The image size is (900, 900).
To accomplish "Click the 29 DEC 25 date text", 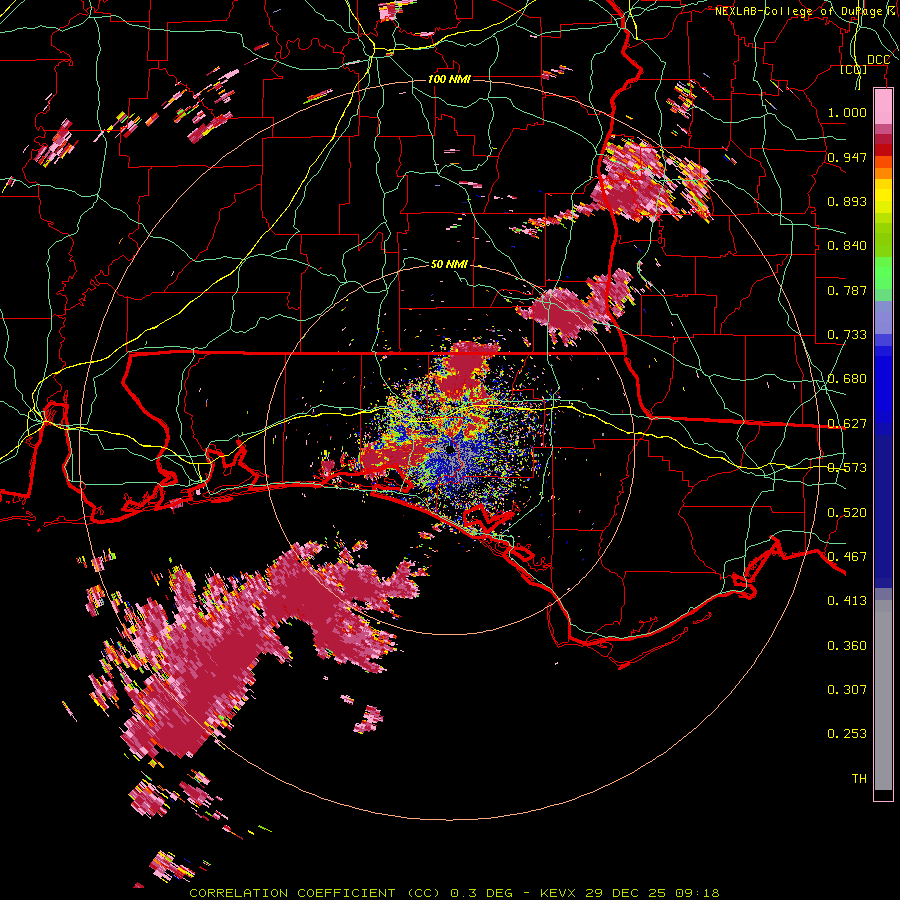I will [626, 893].
